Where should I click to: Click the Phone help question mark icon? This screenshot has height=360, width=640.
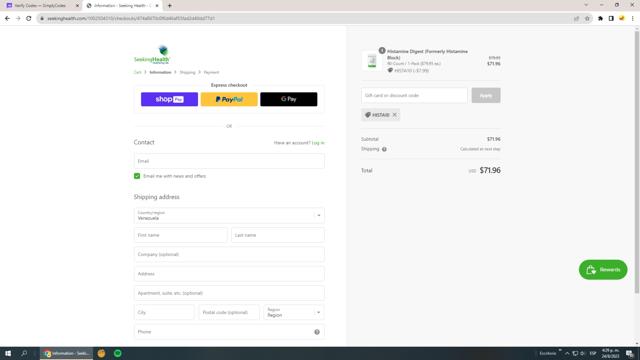click(x=317, y=332)
